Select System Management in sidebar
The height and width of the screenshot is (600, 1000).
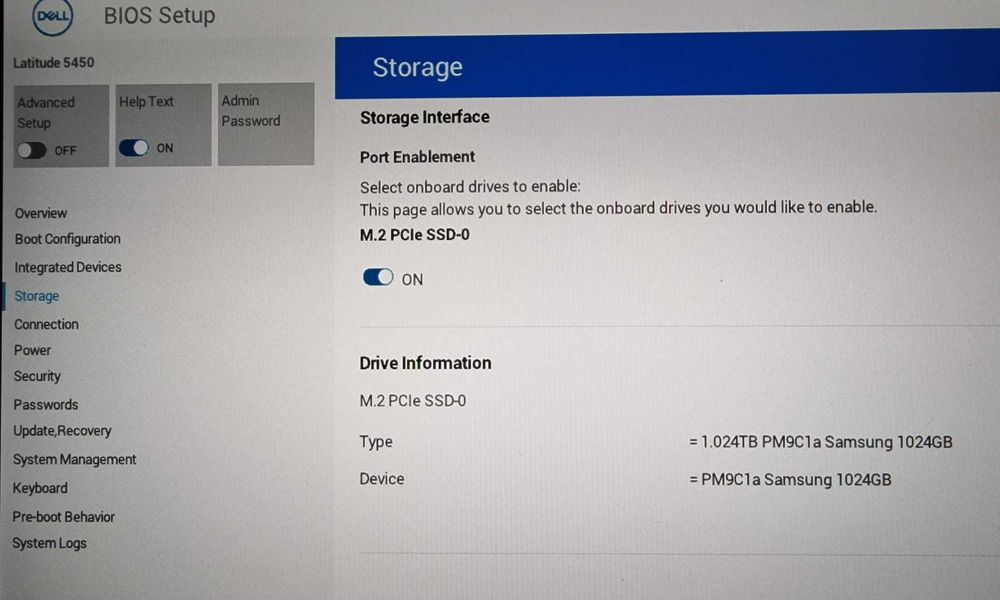(x=74, y=459)
